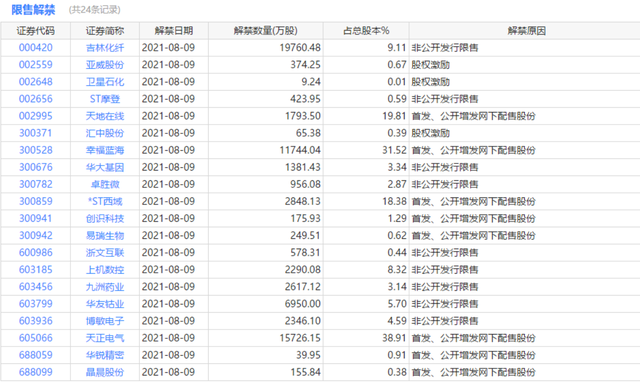This screenshot has width=640, height=382.
Task: Open stock code 688099
Action: 36,372
